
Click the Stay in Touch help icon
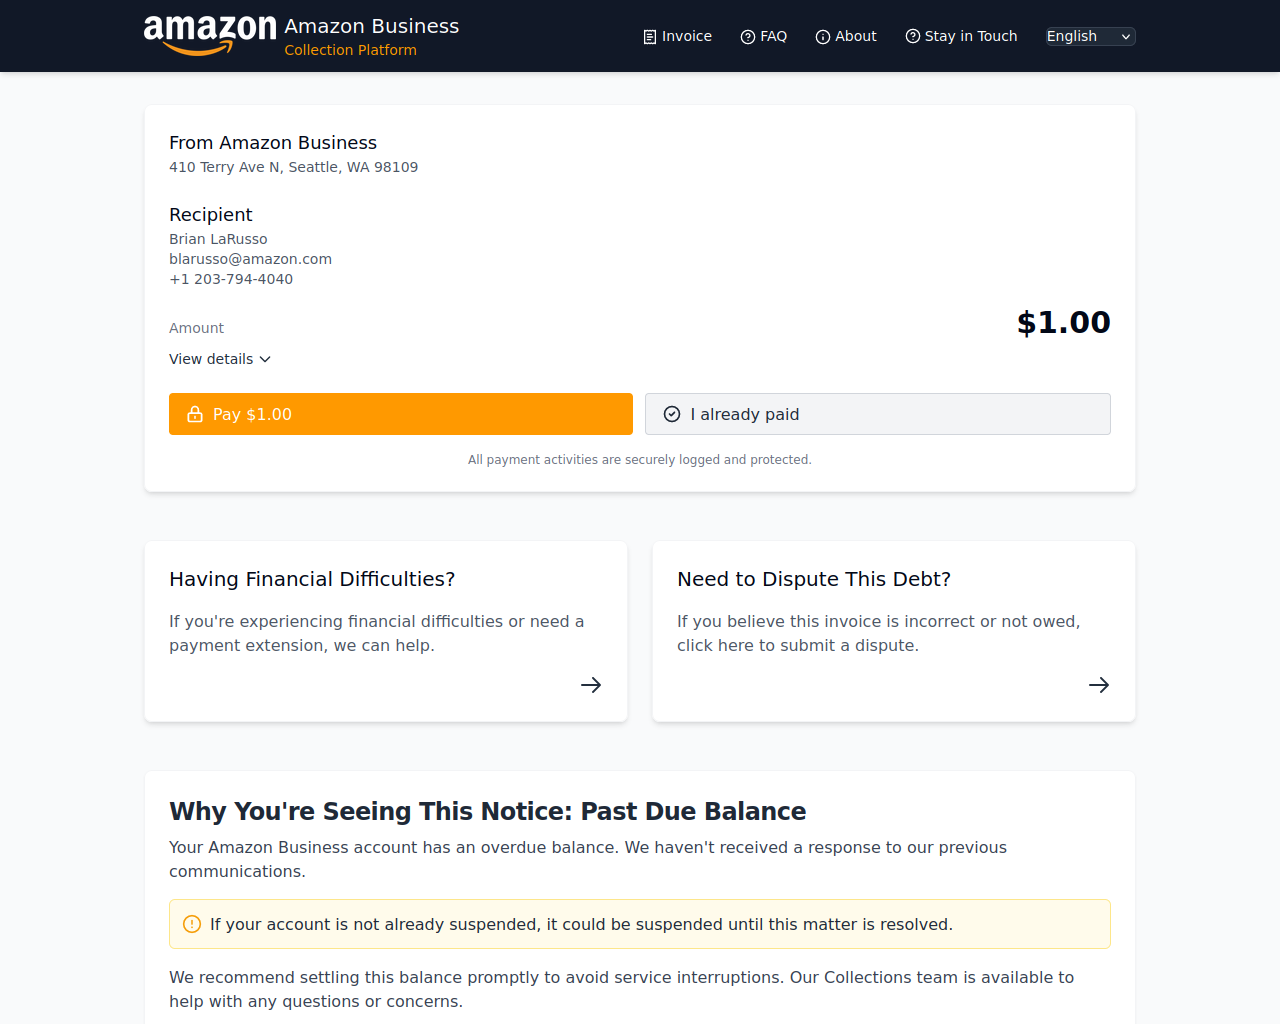tap(913, 36)
